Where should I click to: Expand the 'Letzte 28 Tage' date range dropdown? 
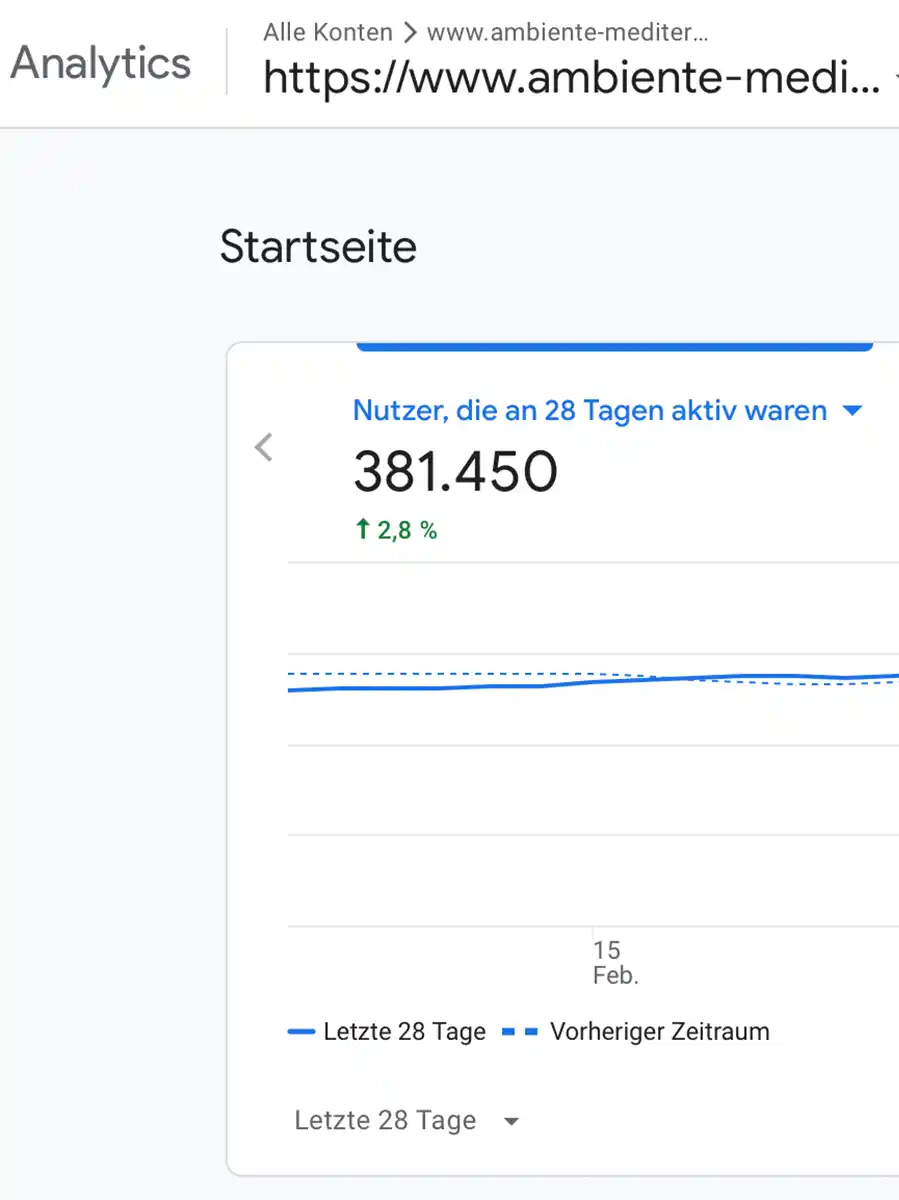[x=385, y=1121]
